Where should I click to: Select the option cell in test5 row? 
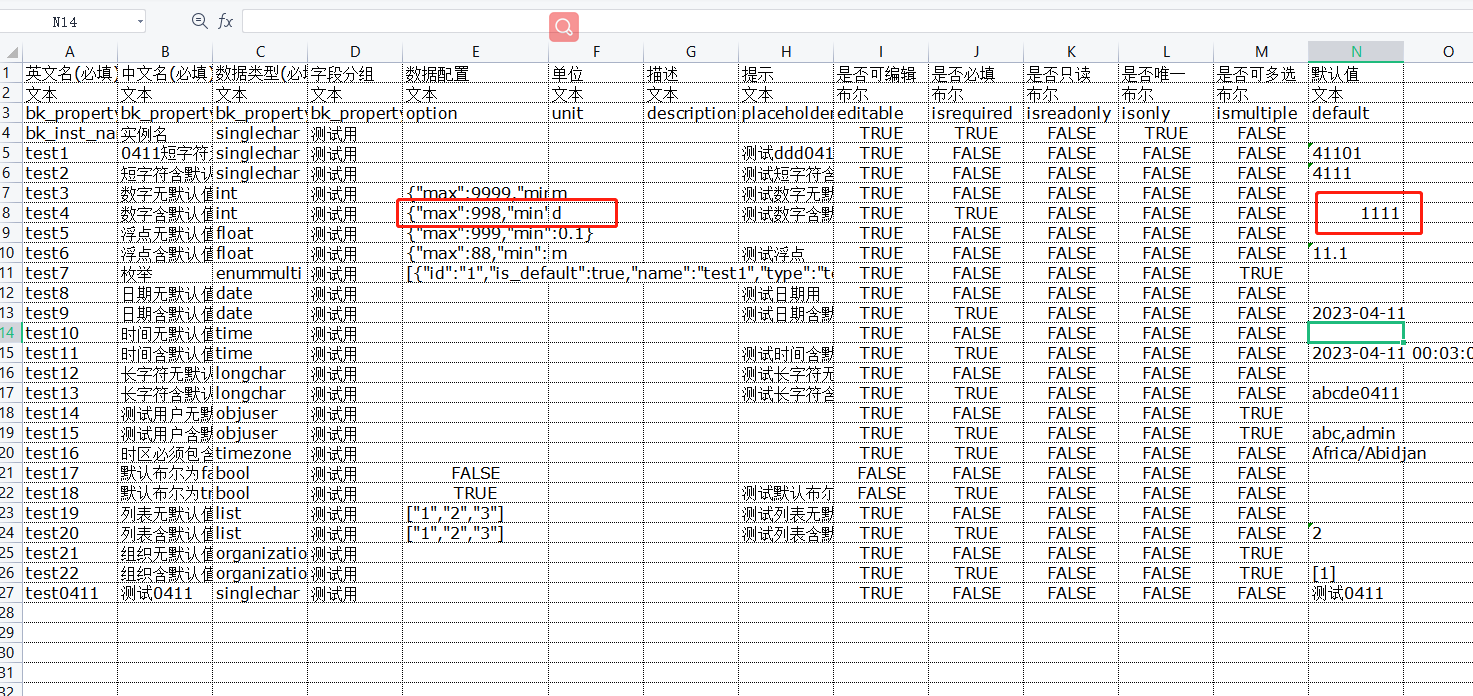(x=475, y=233)
